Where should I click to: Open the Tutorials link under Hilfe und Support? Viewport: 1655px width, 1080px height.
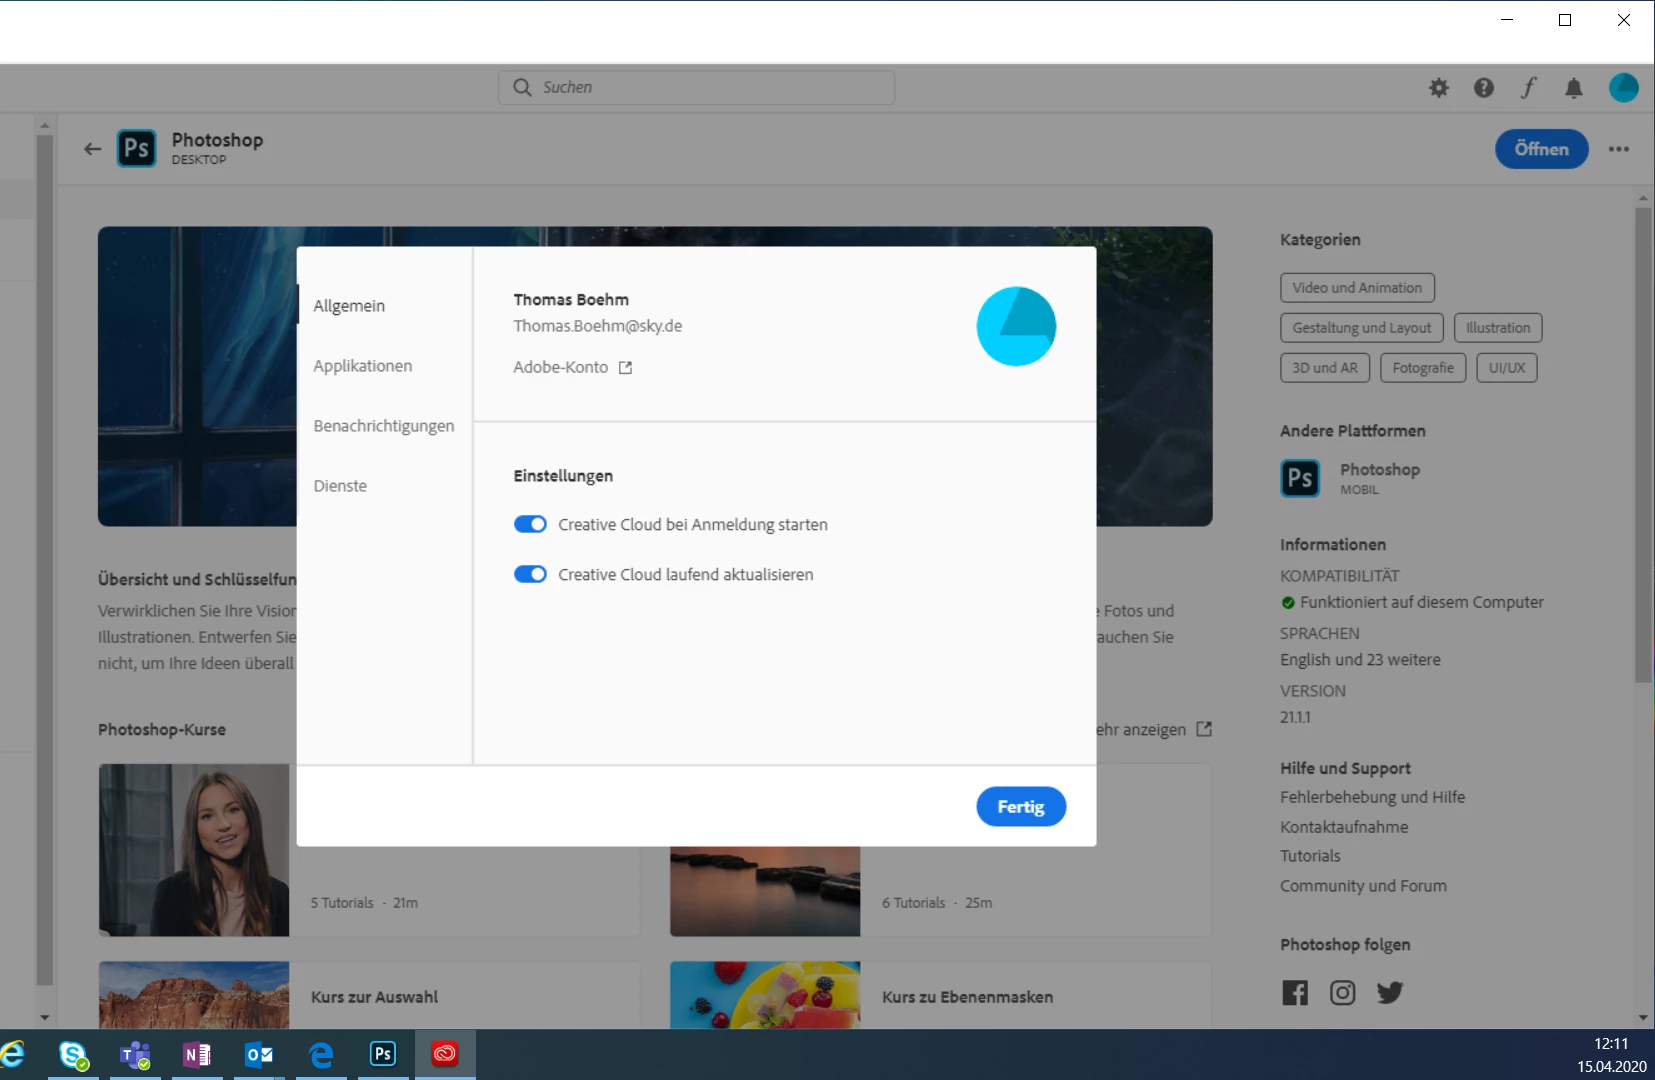click(1310, 856)
